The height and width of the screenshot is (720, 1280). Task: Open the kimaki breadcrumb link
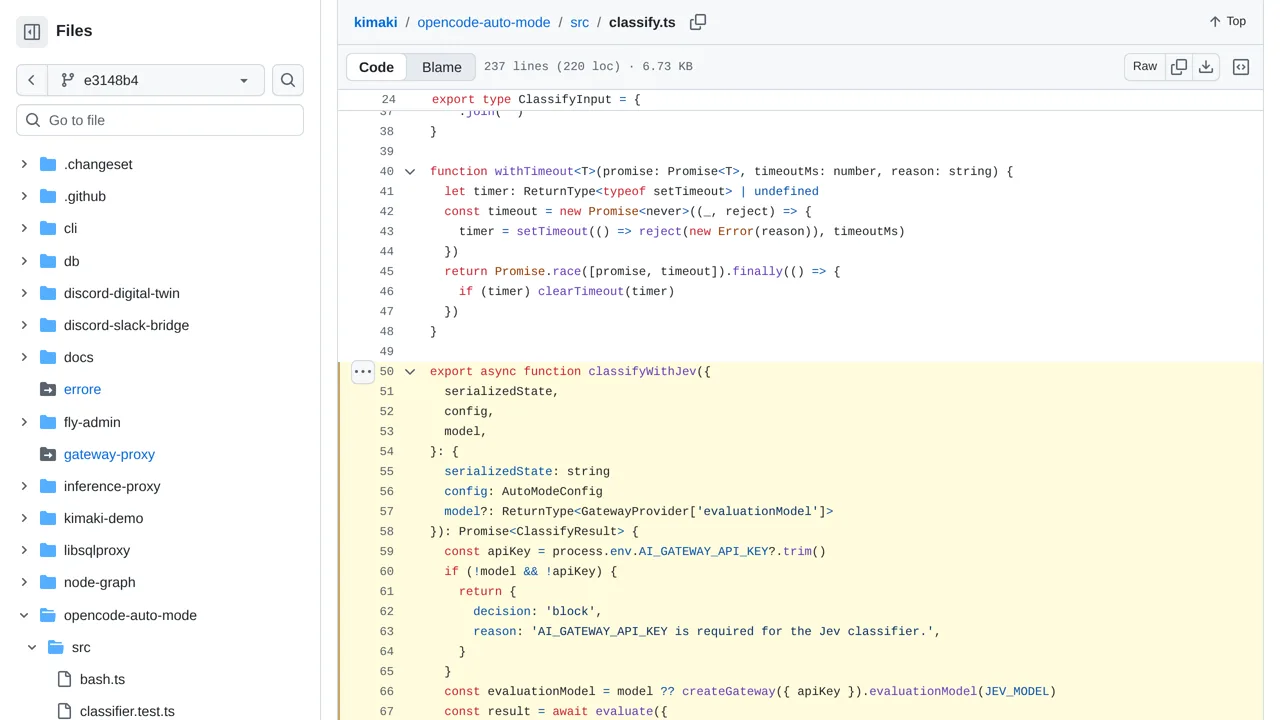tap(375, 22)
